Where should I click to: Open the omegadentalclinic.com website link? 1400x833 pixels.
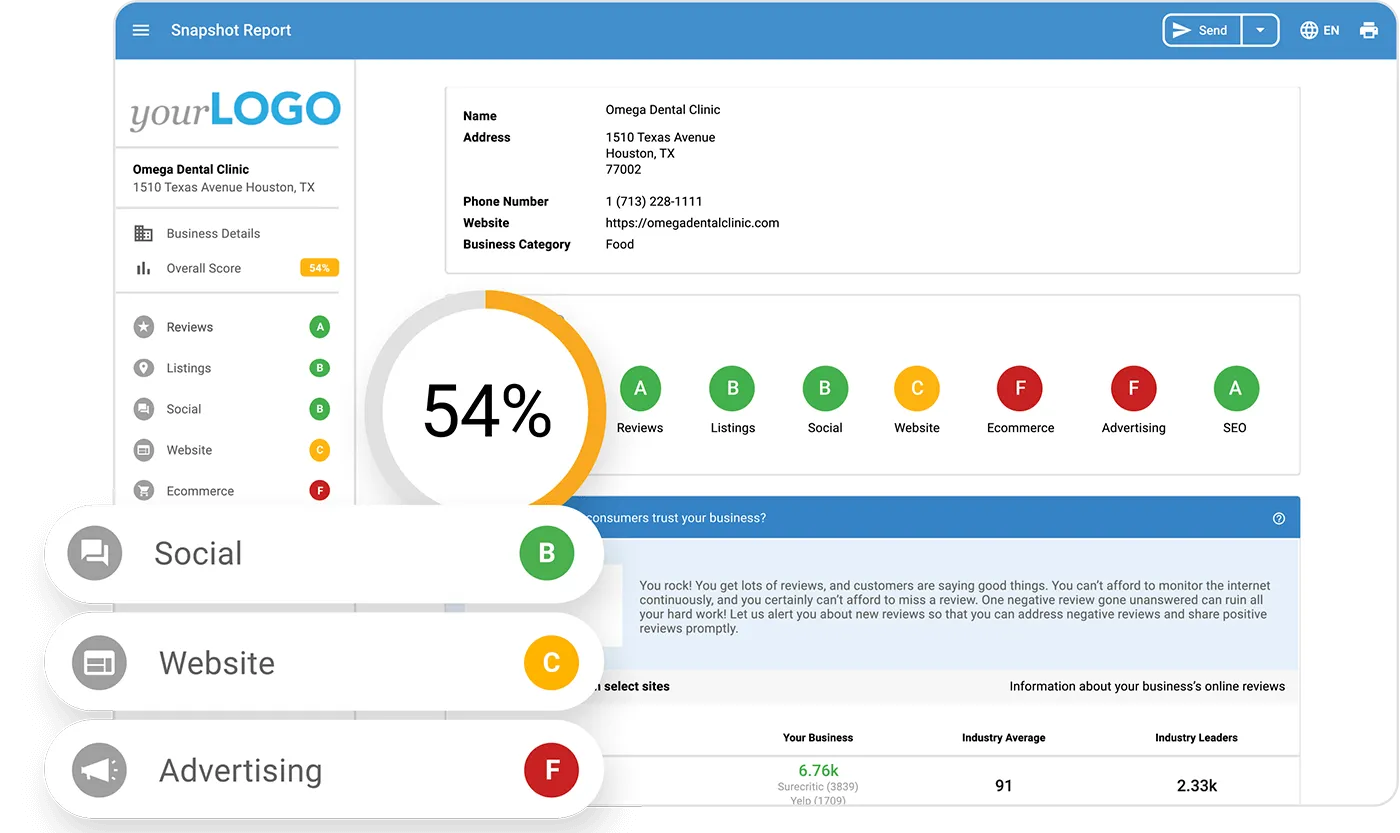pyautogui.click(x=692, y=222)
